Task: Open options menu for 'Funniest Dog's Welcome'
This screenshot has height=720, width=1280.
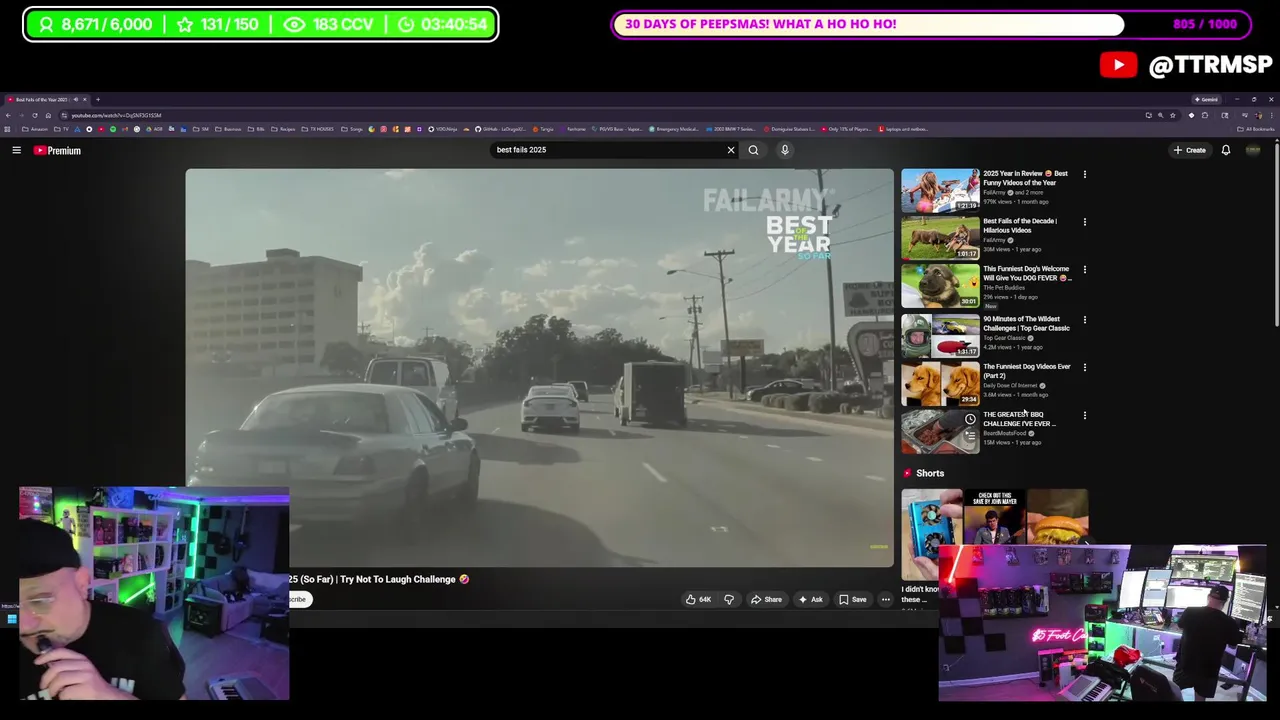Action: [x=1084, y=270]
